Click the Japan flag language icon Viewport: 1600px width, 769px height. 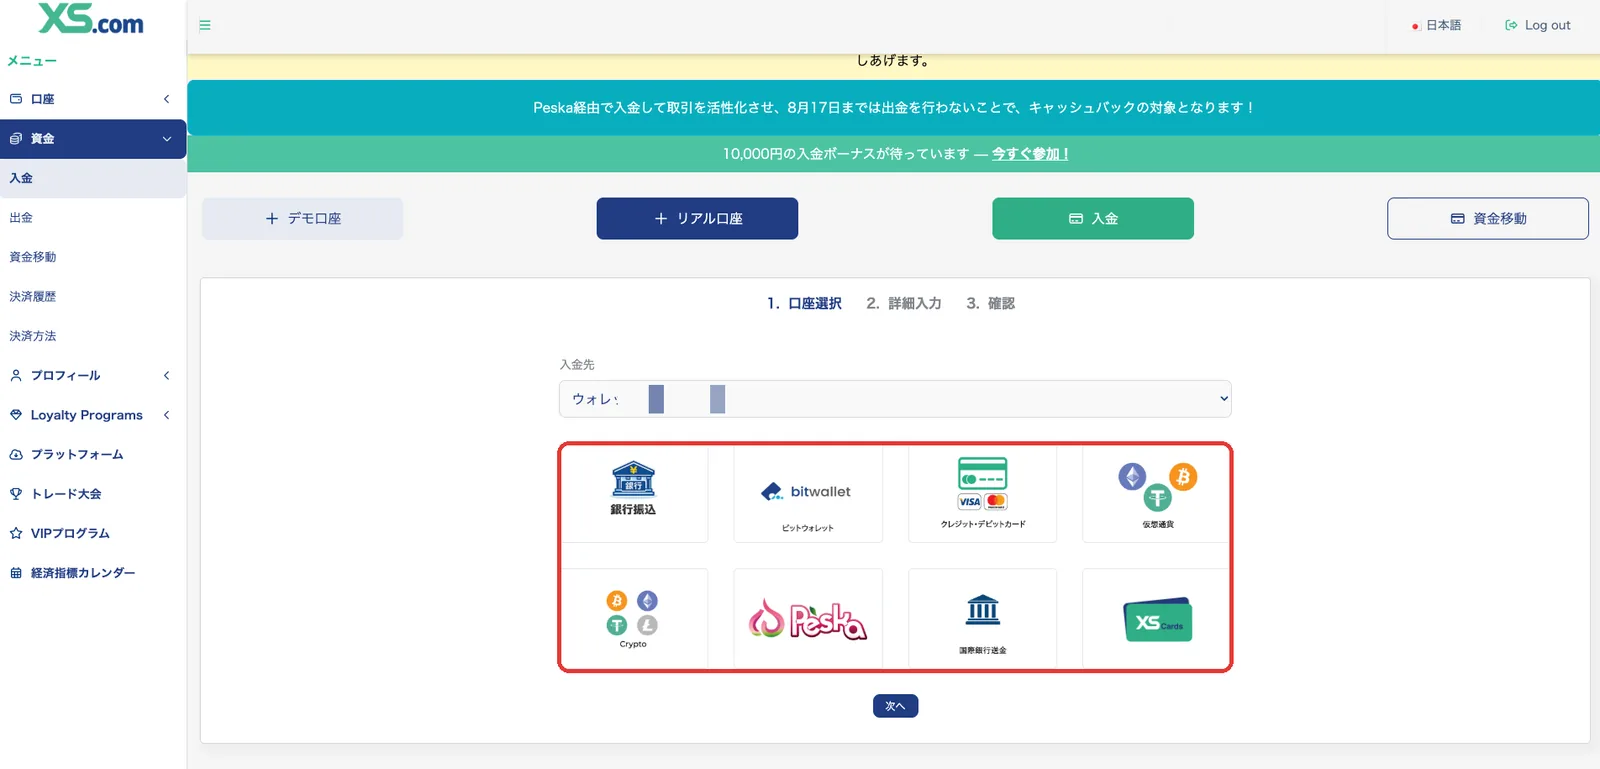1416,26
